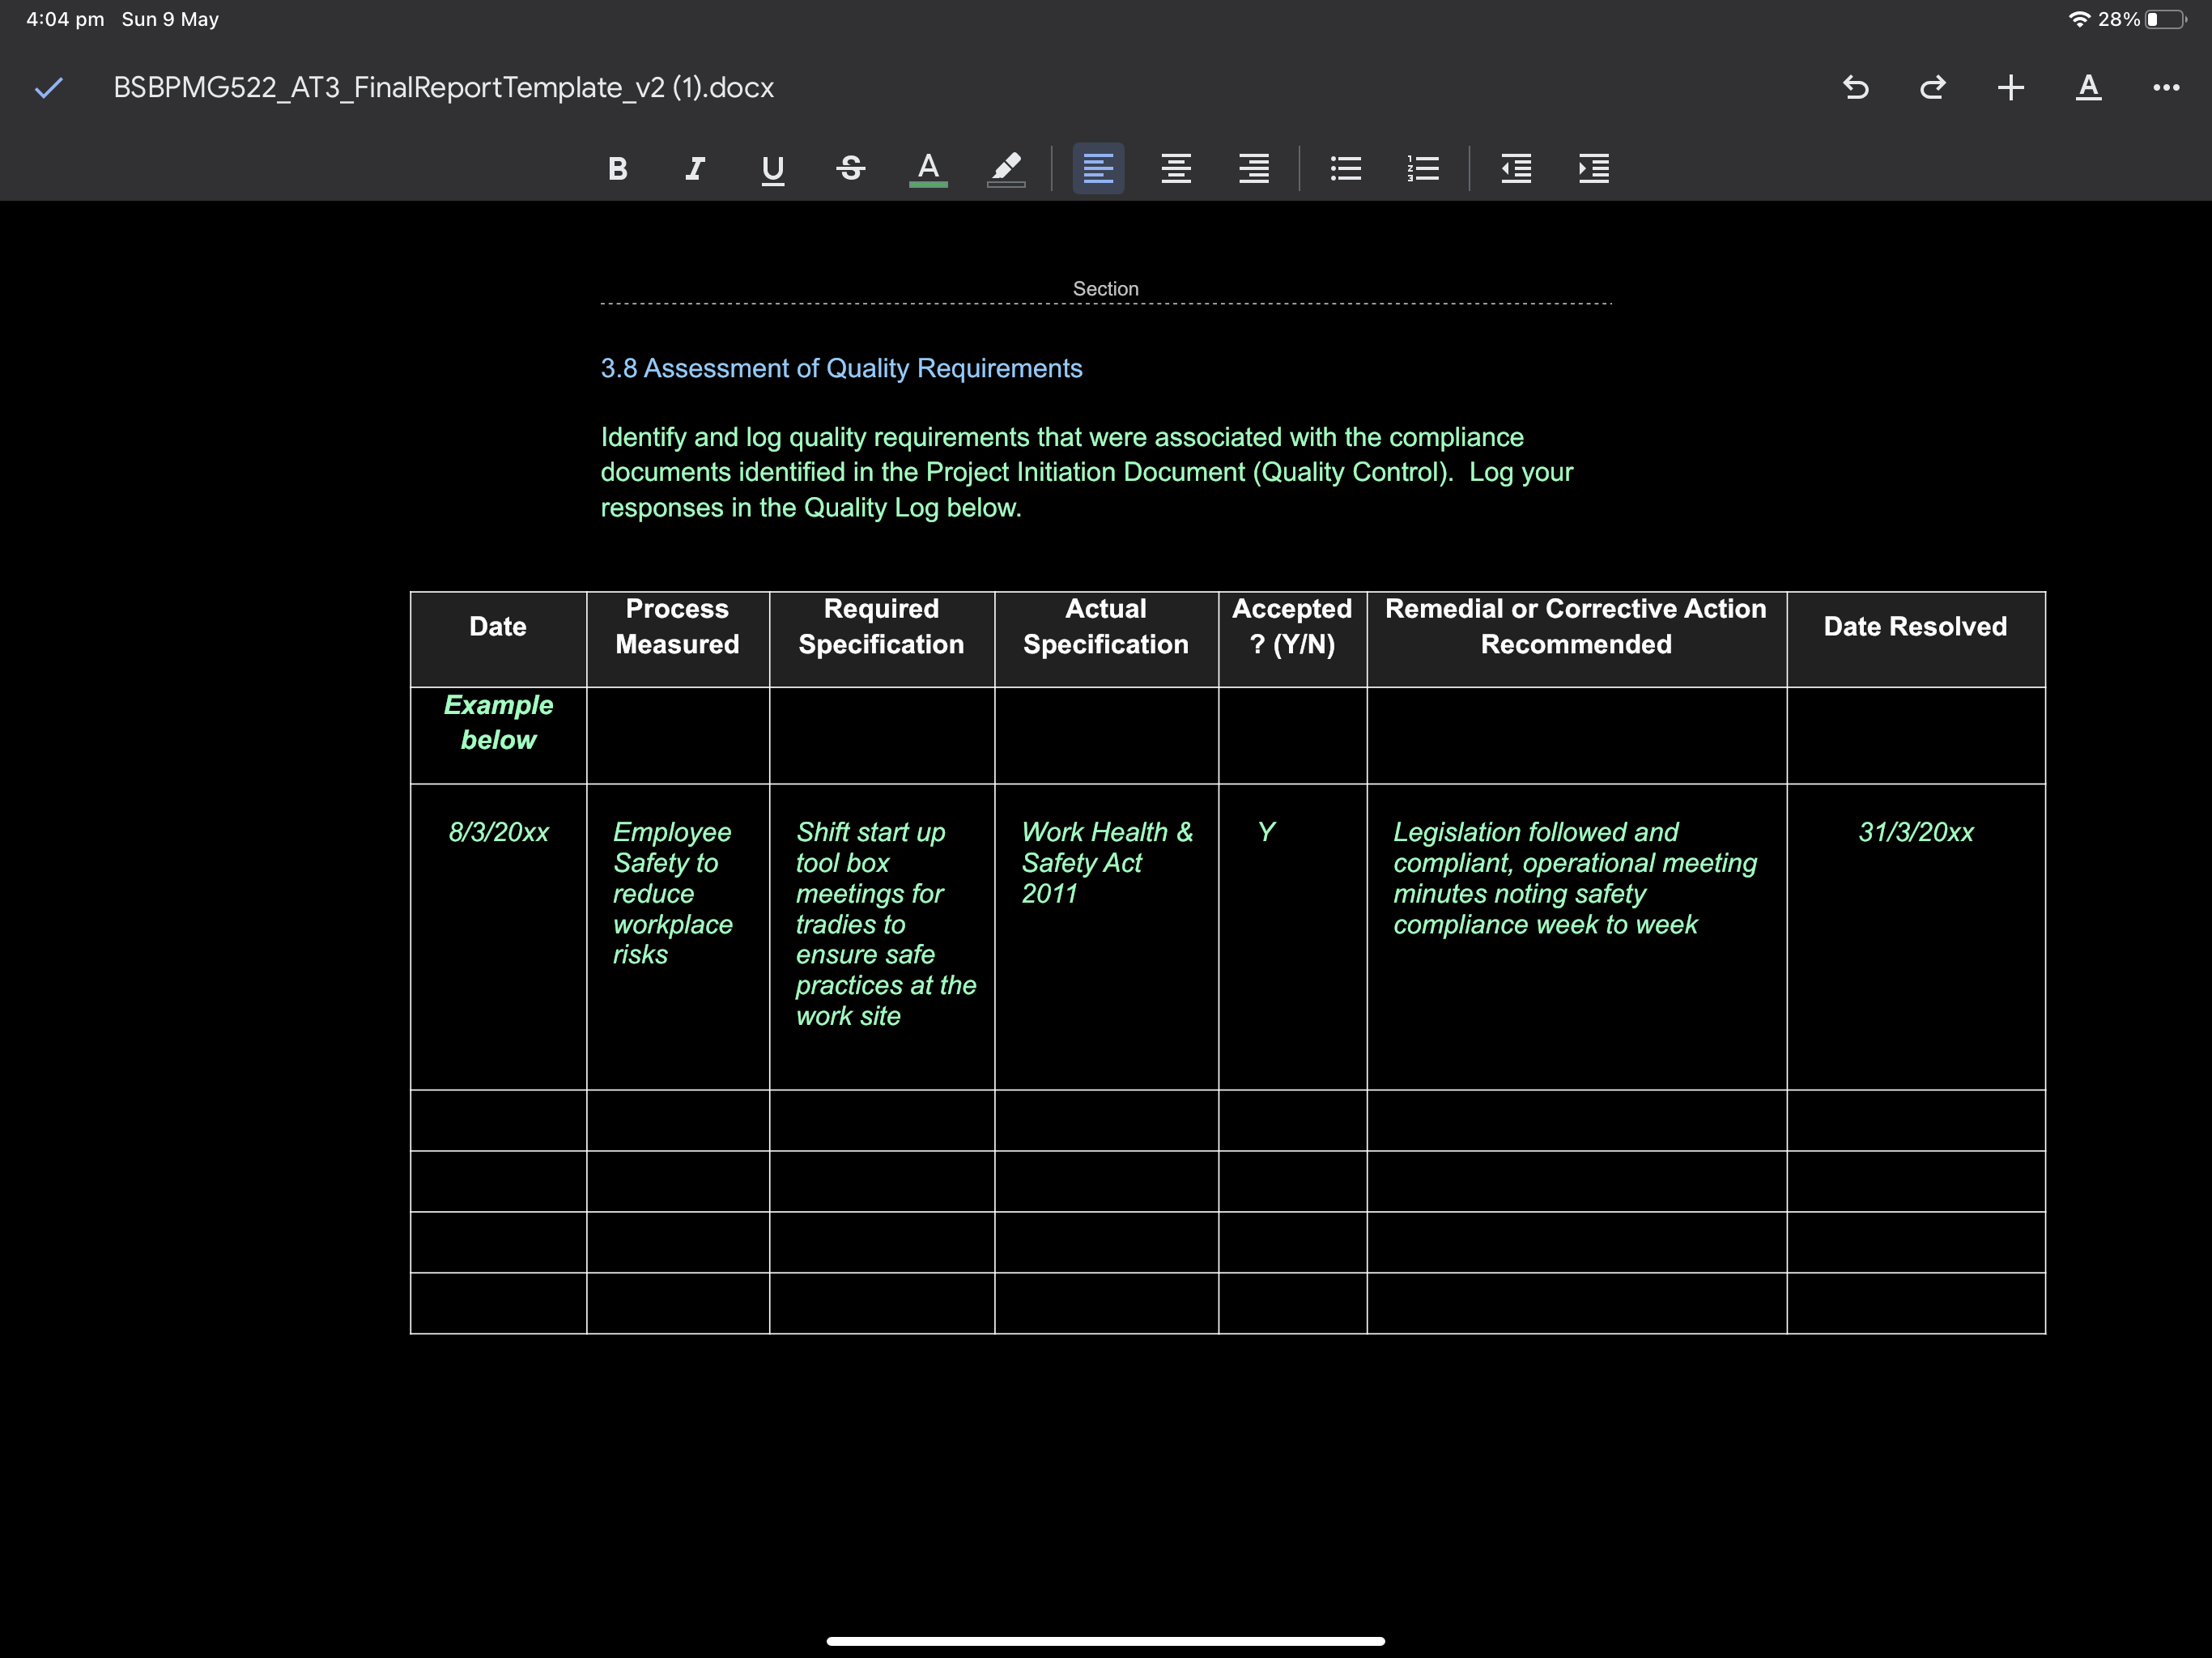Apply strikethrough to text
The image size is (2212, 1658).
pos(850,168)
